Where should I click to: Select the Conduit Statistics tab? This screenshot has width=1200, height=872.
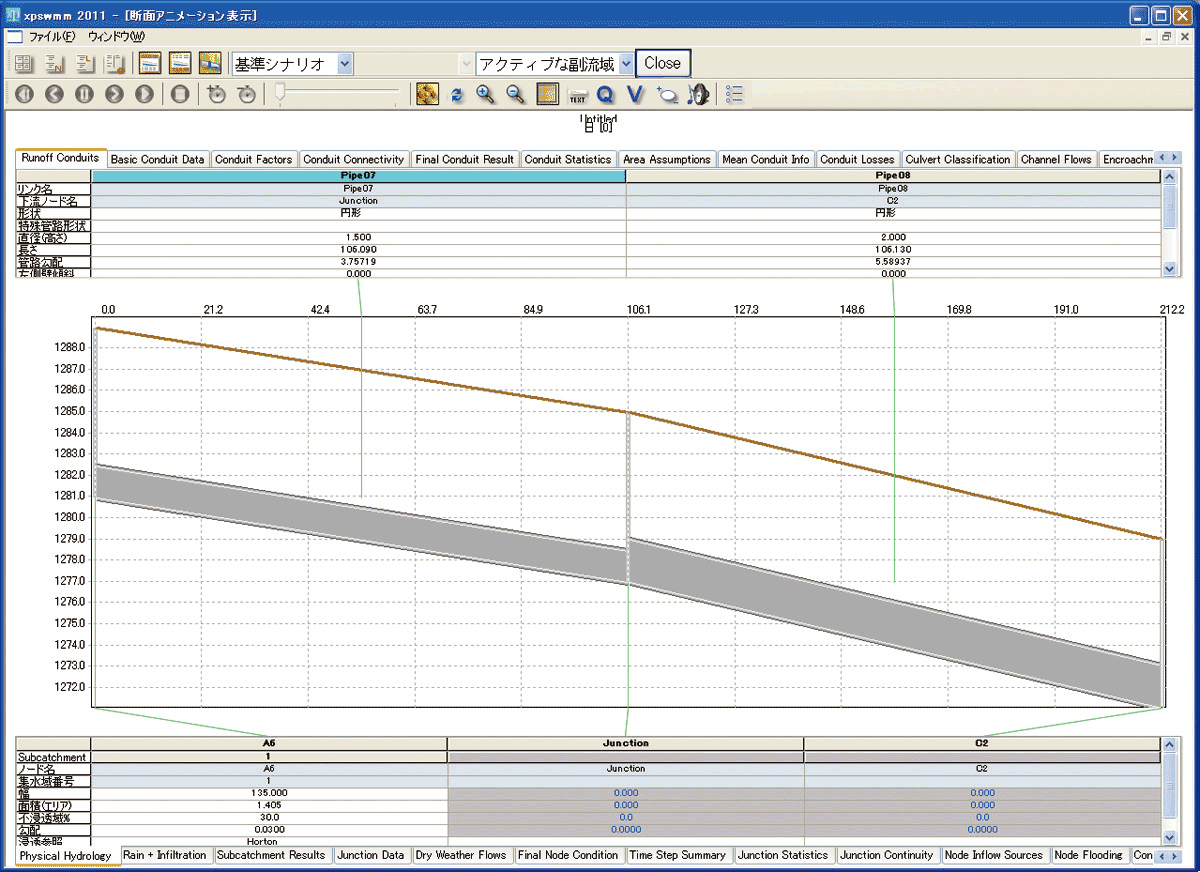(x=568, y=159)
